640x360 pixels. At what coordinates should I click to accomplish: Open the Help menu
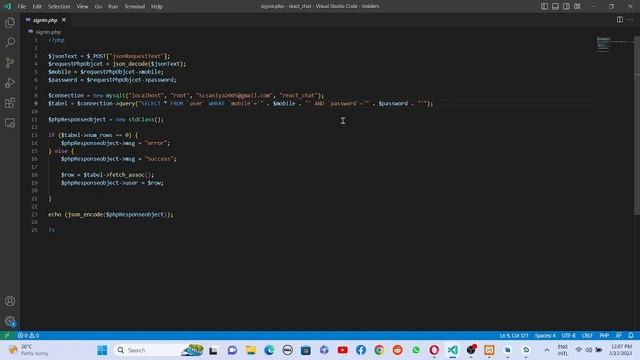[x=157, y=7]
